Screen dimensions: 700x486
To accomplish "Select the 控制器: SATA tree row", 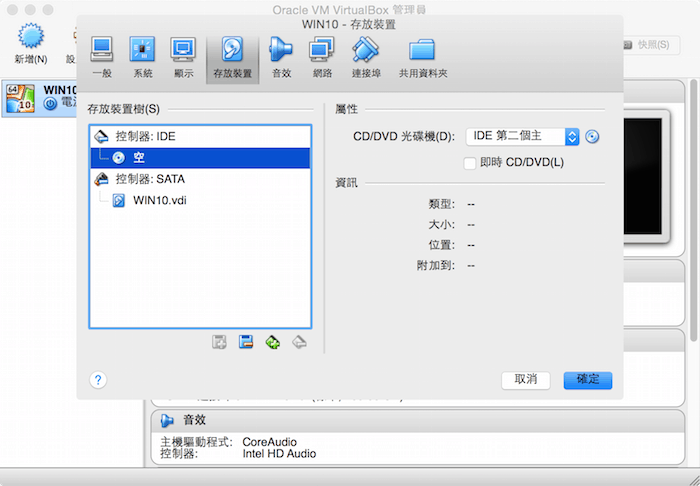I will click(200, 179).
